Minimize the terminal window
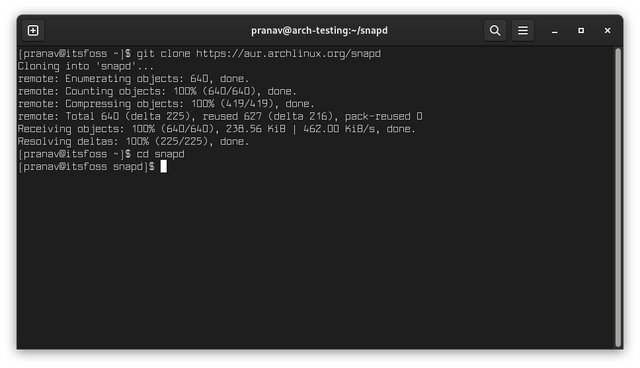The width and height of the screenshot is (640, 368). pyautogui.click(x=554, y=31)
